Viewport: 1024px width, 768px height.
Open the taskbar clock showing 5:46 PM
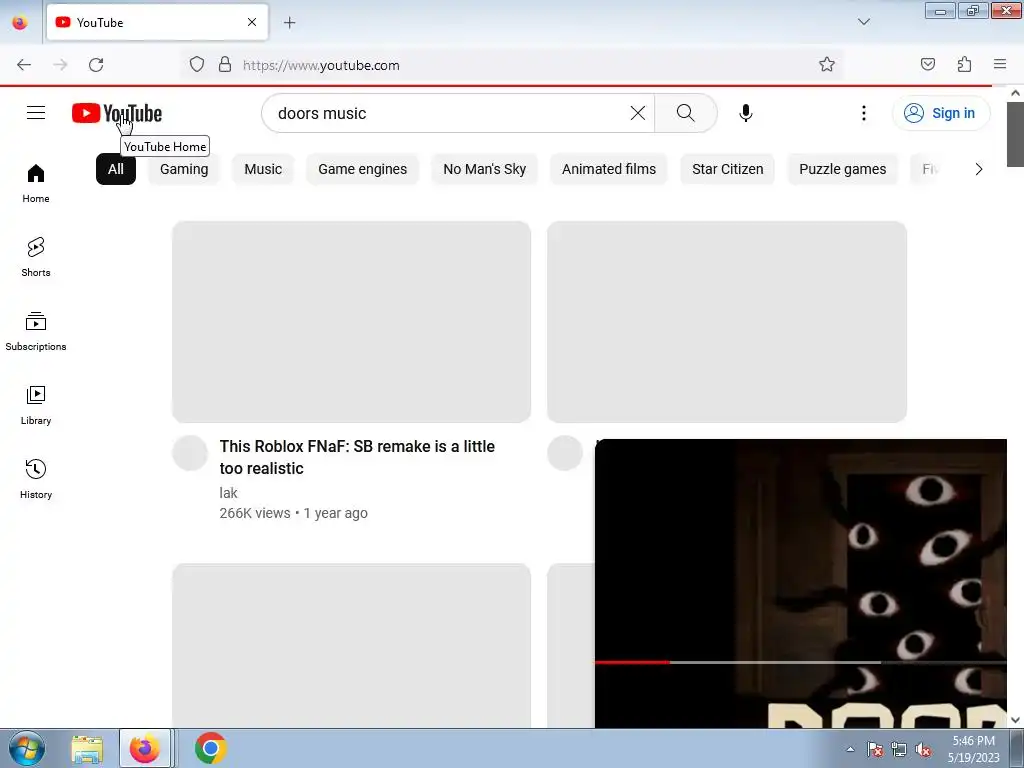point(973,749)
